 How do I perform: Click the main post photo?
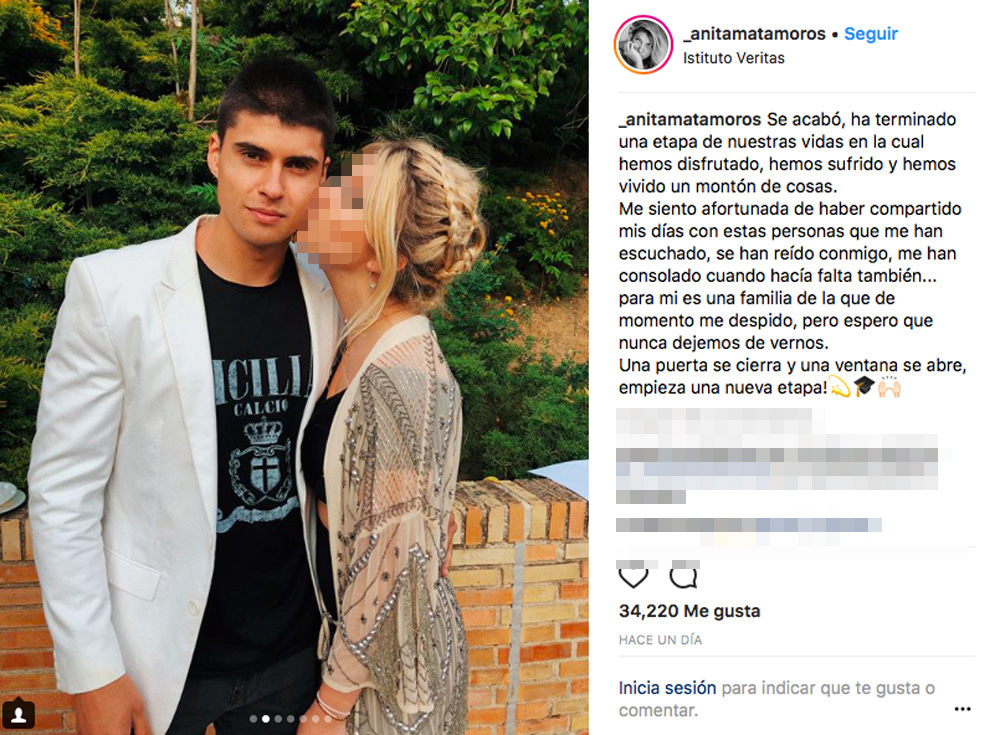pos(294,368)
